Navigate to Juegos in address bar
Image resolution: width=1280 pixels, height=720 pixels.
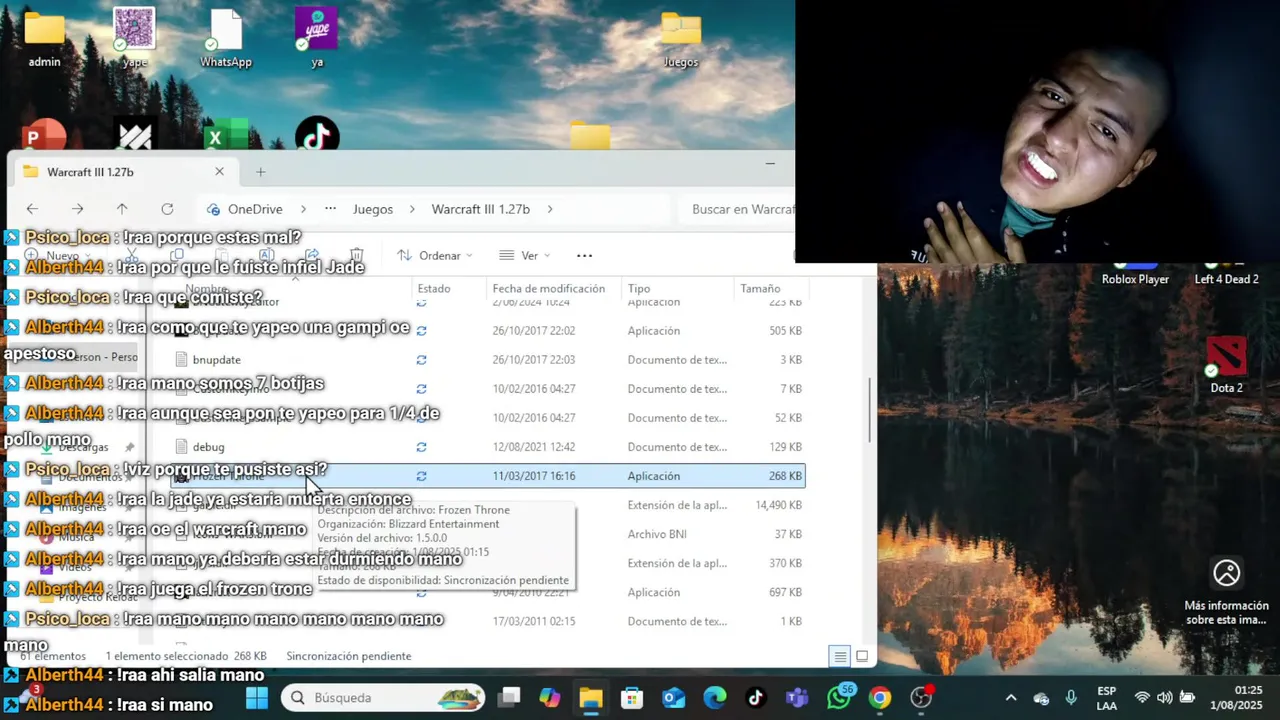pos(373,209)
